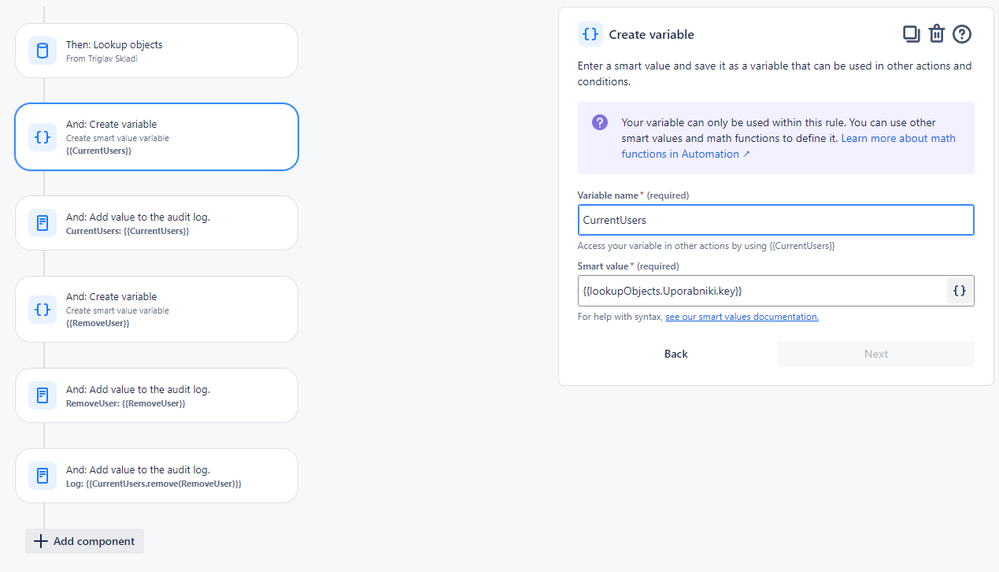Click CurrentUsers audit log document icon
This screenshot has height=572, width=999.
point(42,223)
